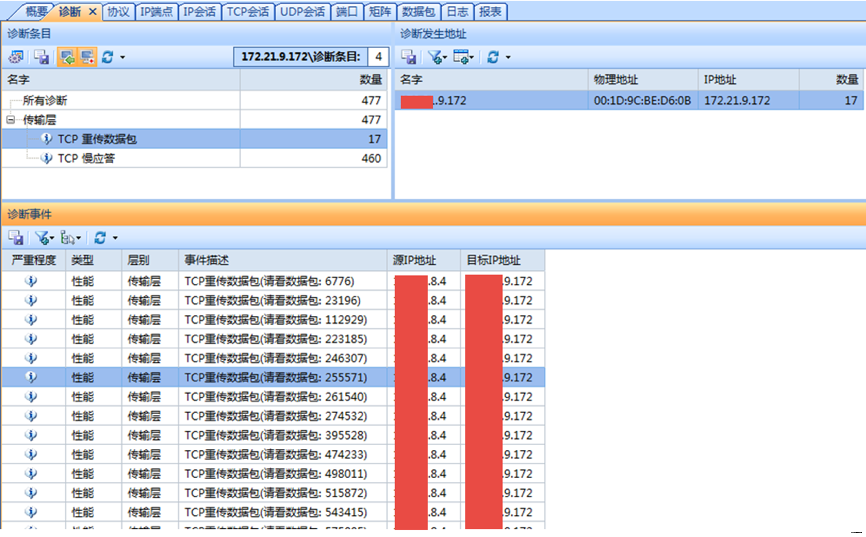This screenshot has width=866, height=537.
Task: Collapse the 传输层 tree node
Action: coord(10,119)
